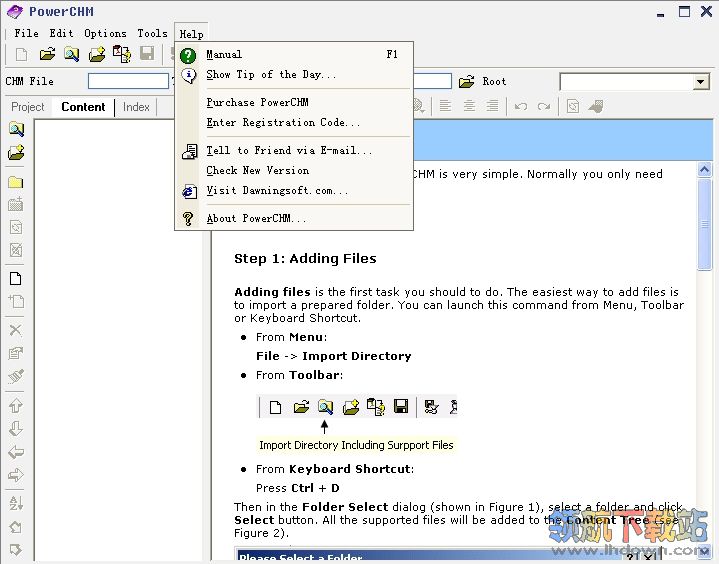719x564 pixels.
Task: Select Visit Dawningsoft.com menu item
Action: tap(294, 191)
